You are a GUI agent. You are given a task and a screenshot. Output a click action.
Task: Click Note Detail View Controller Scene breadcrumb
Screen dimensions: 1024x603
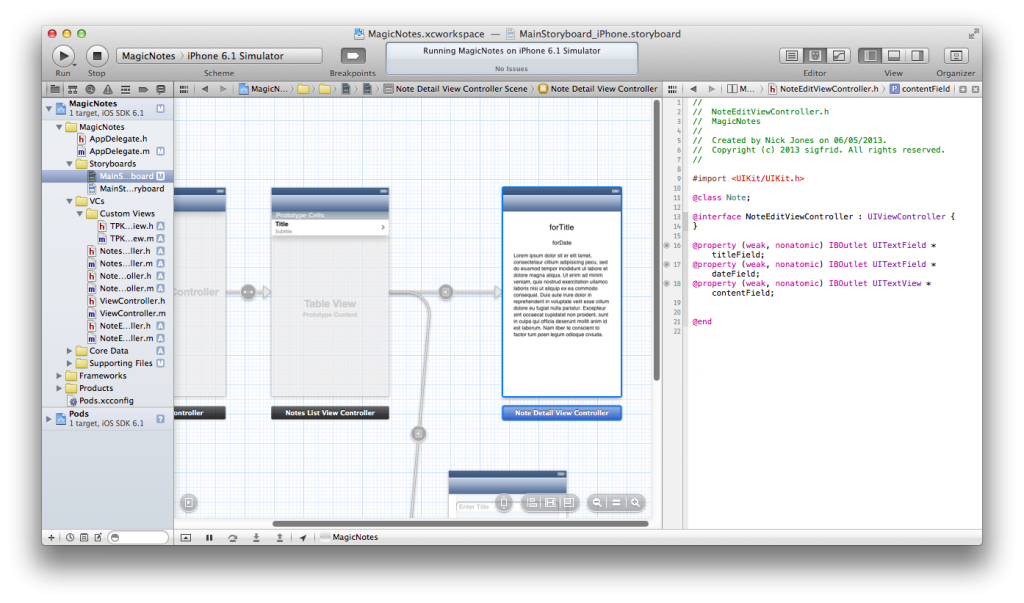(455, 90)
